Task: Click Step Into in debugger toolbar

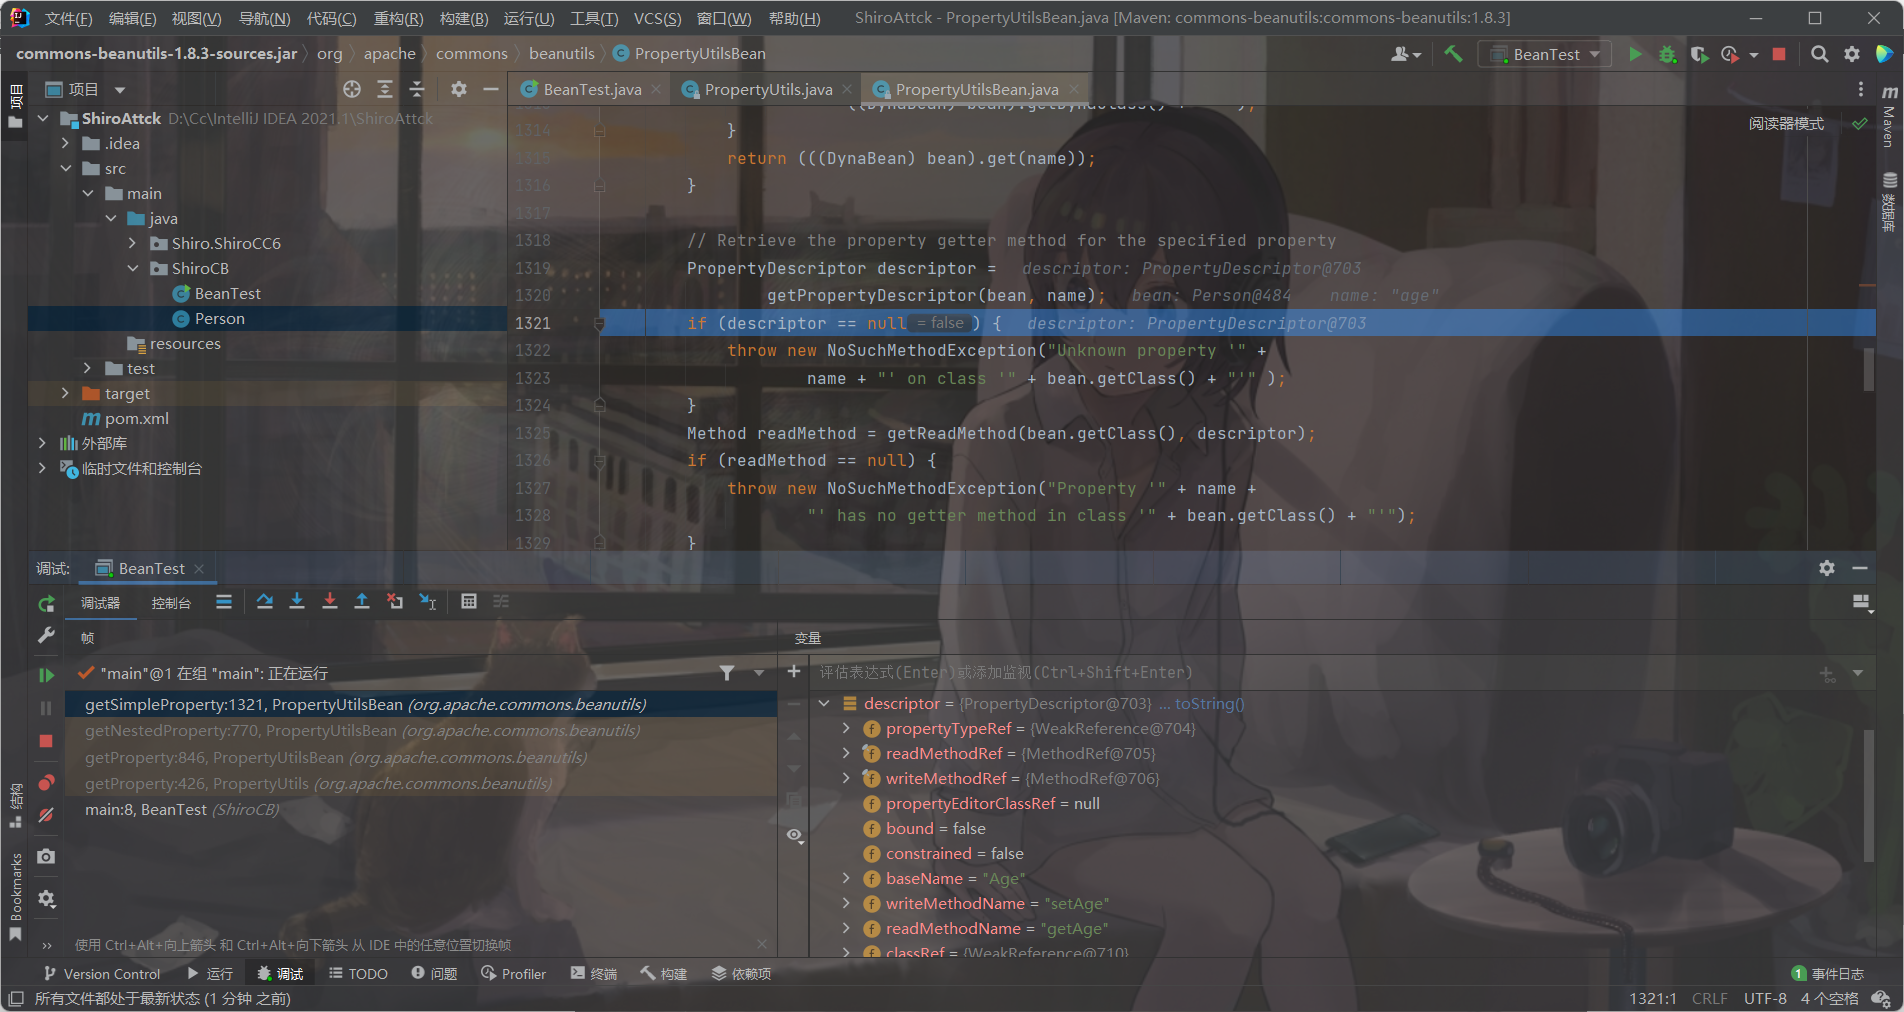Action: tap(297, 601)
